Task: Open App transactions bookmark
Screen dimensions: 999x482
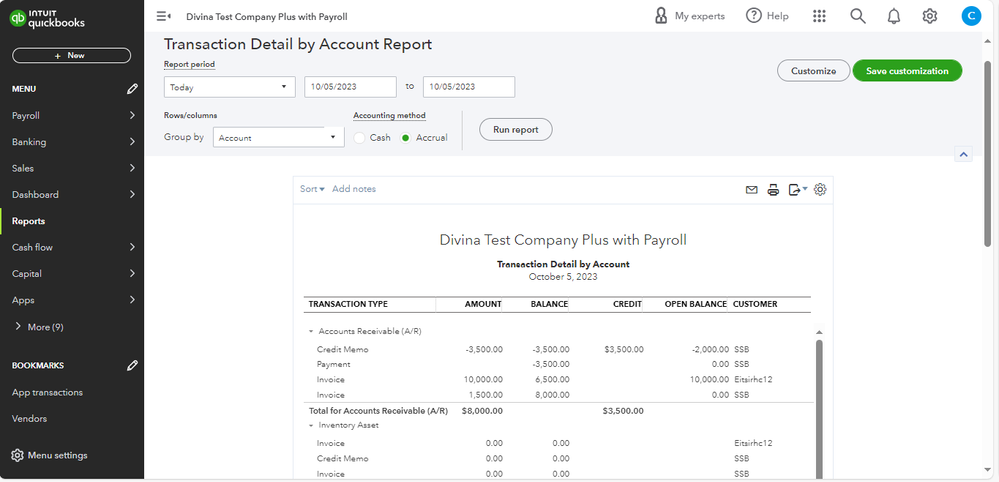Action: pos(47,392)
